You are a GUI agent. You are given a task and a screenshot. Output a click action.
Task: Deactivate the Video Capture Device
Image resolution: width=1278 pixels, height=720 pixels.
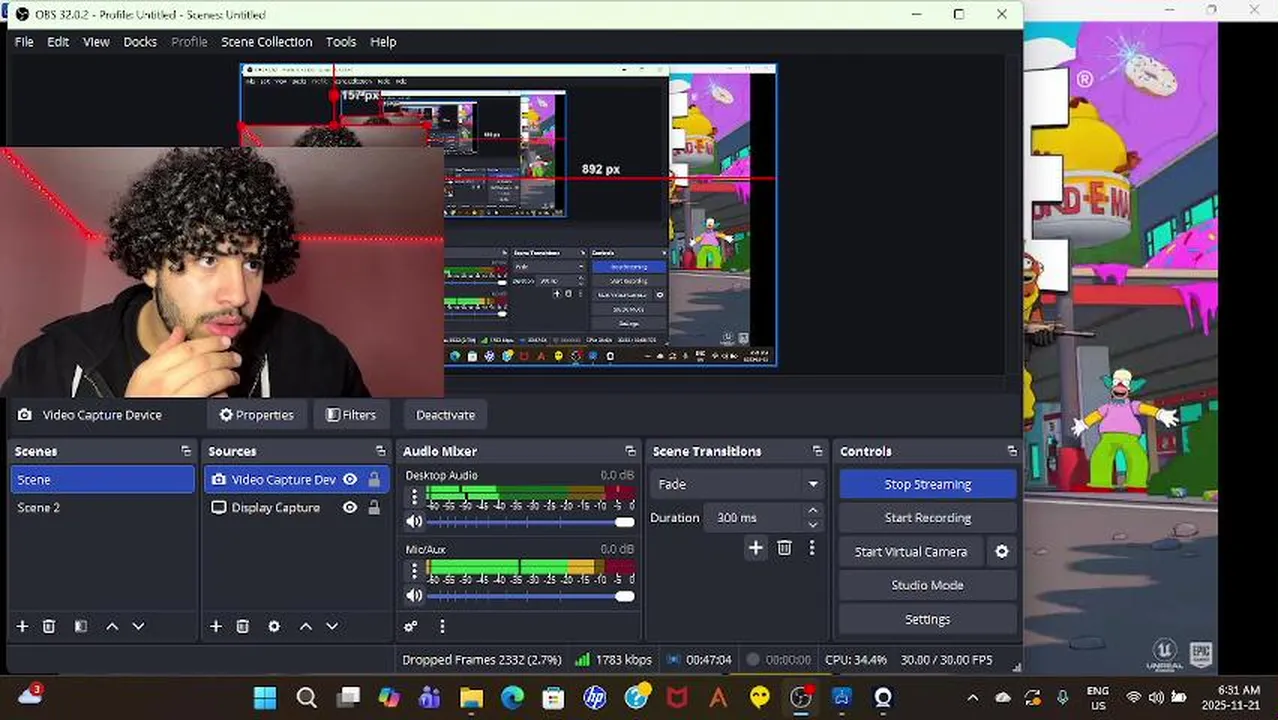[x=445, y=415]
